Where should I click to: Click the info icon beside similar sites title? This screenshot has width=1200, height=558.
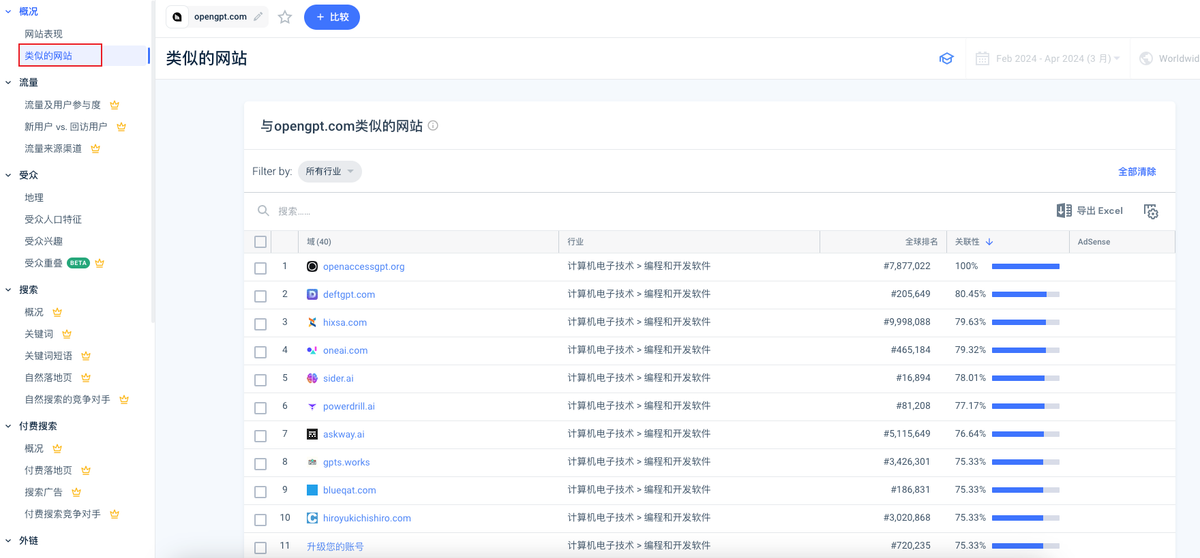[433, 126]
